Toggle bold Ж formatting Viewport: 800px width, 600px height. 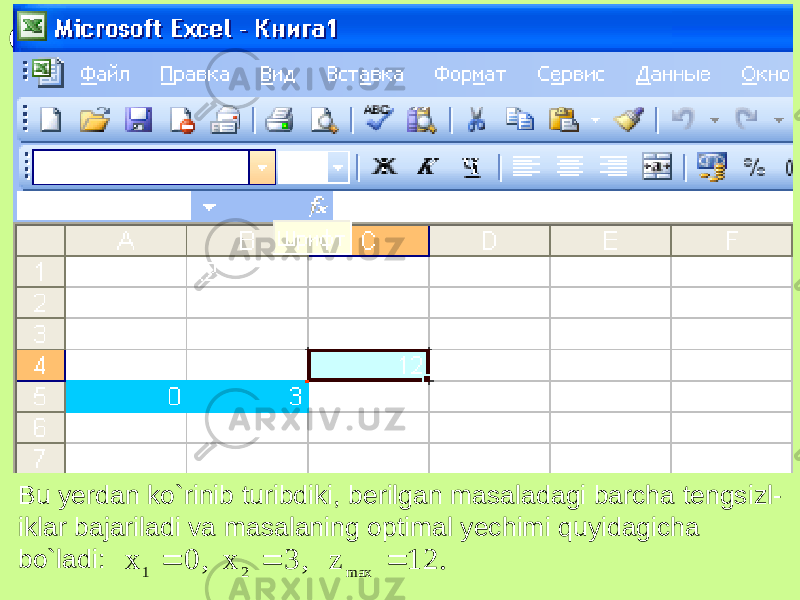point(384,166)
